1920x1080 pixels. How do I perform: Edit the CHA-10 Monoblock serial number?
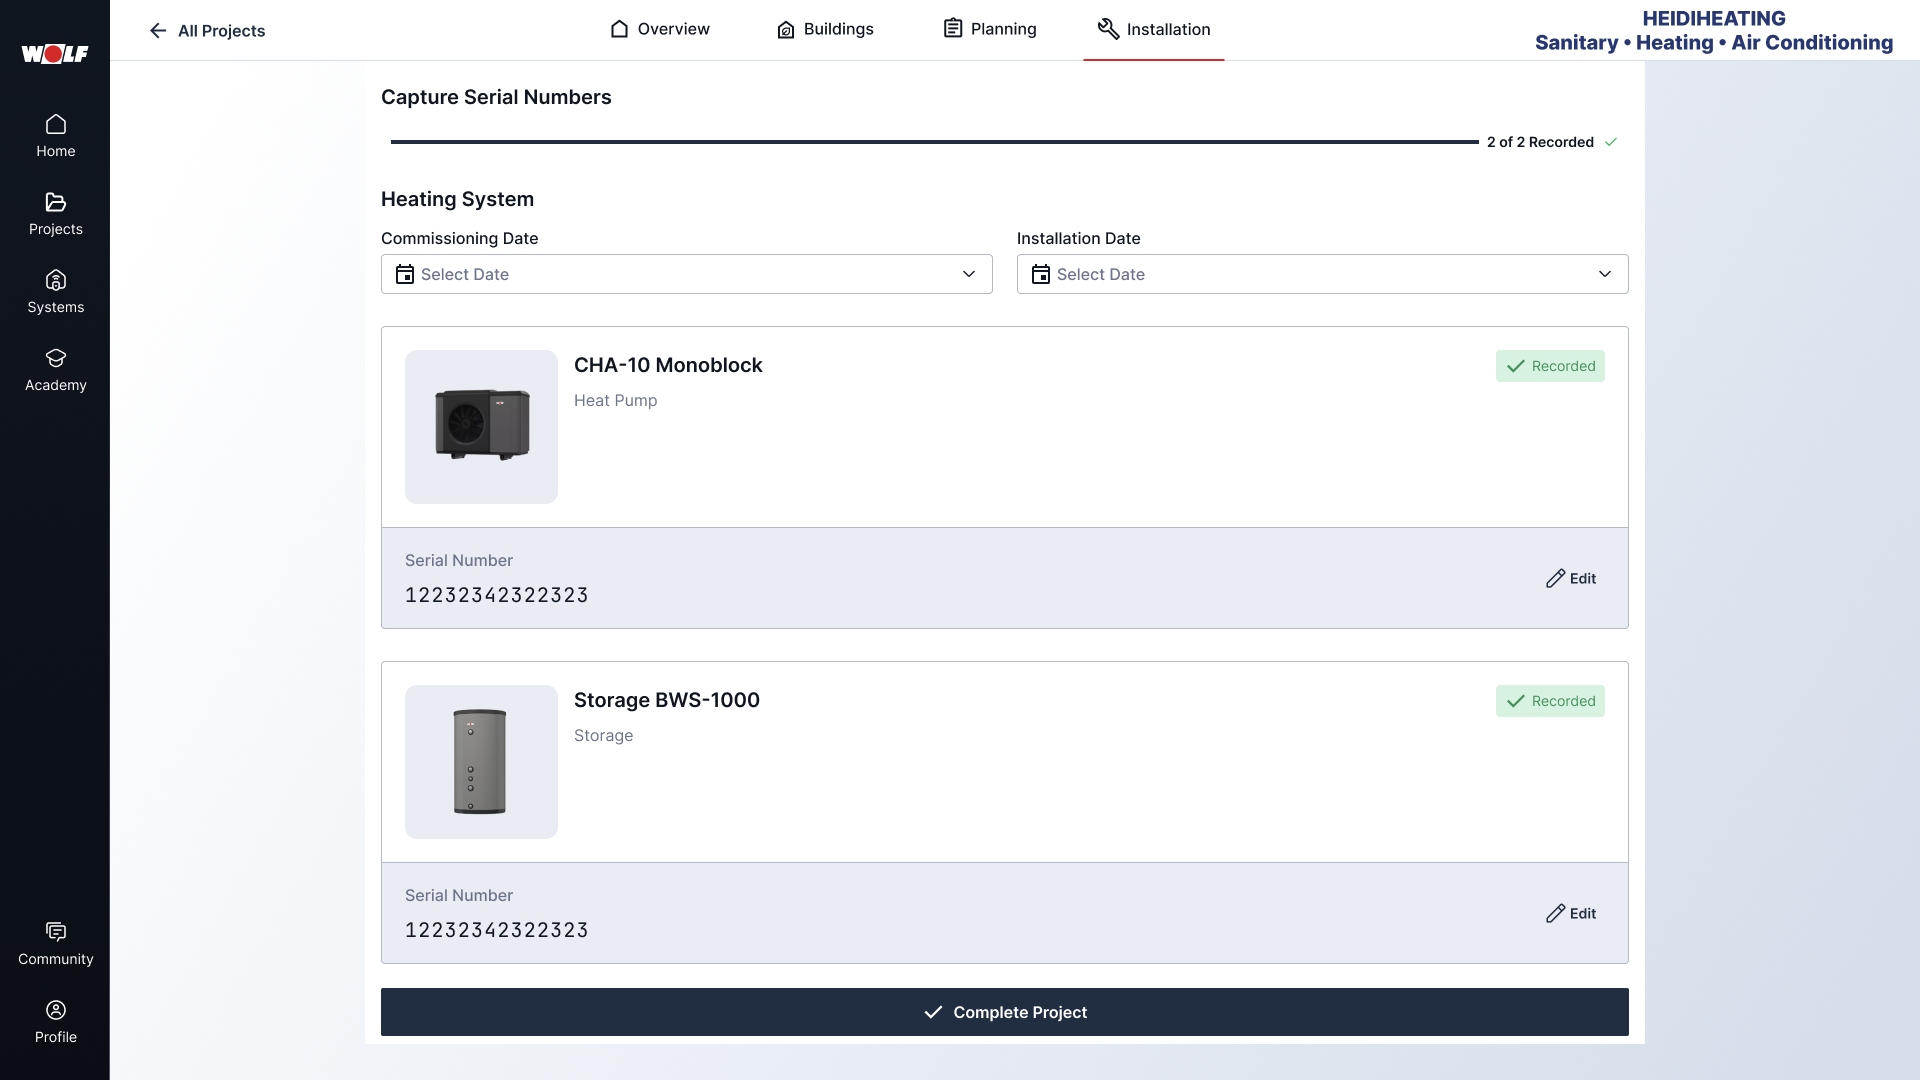pyautogui.click(x=1570, y=578)
